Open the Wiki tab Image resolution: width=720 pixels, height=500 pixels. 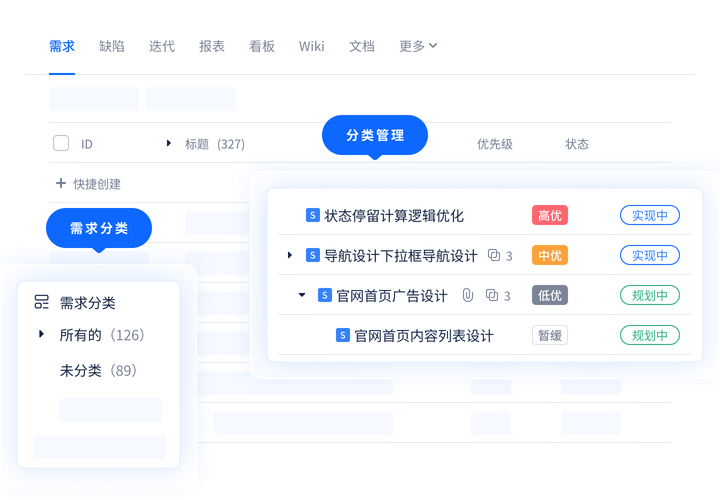312,46
